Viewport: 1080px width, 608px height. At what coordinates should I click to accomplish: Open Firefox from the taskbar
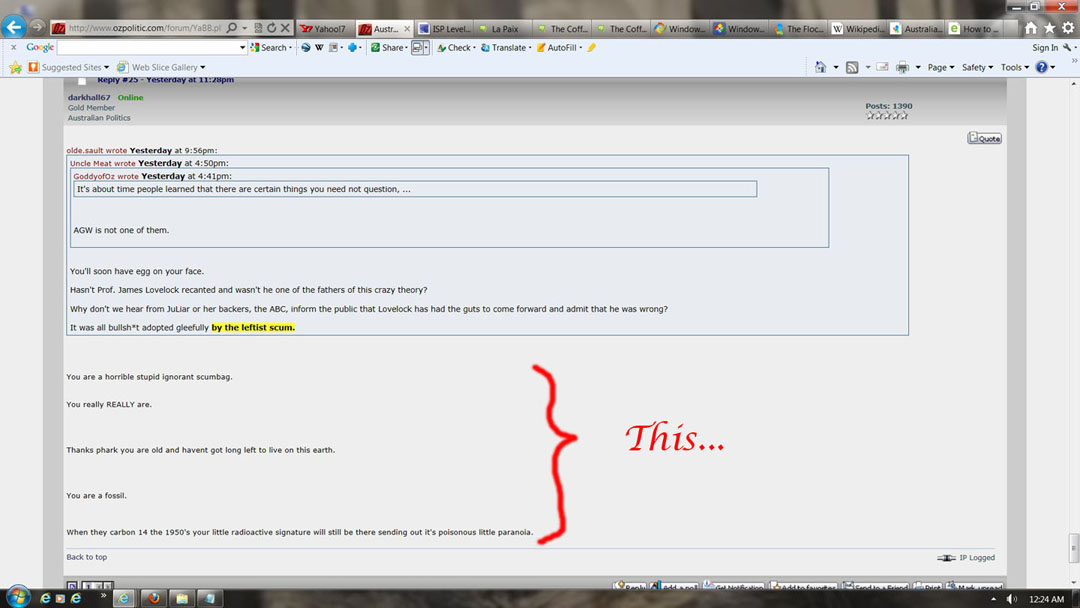153,598
